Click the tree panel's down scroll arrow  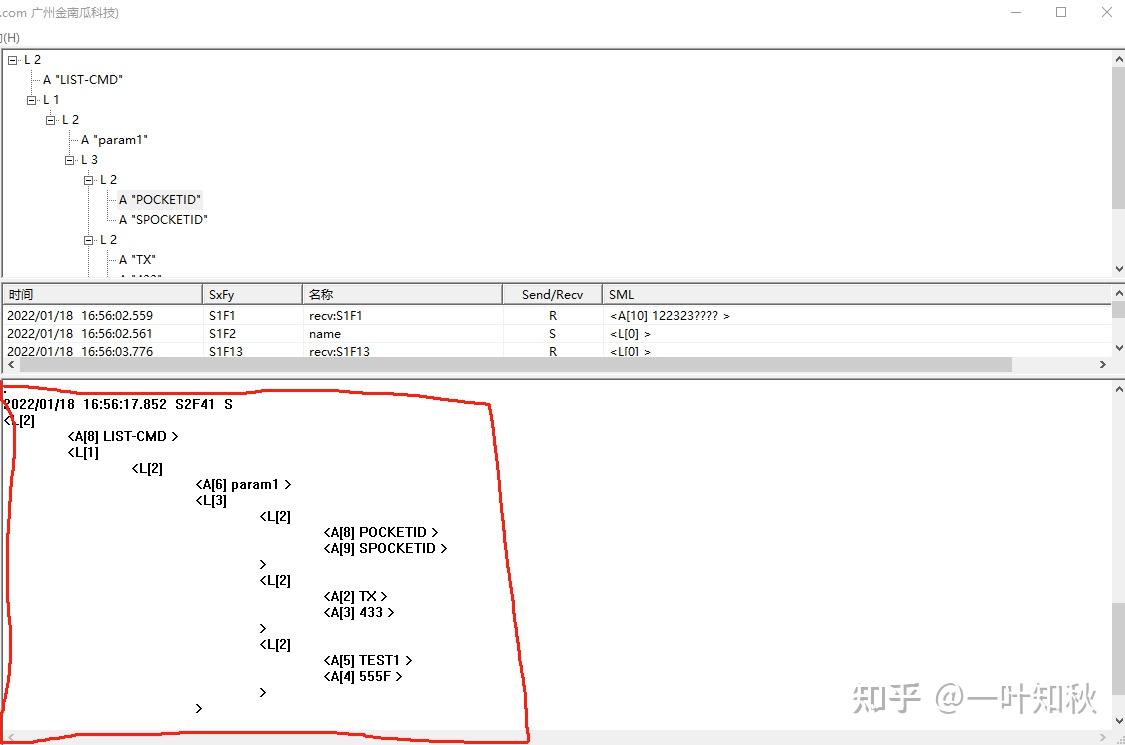point(1119,268)
